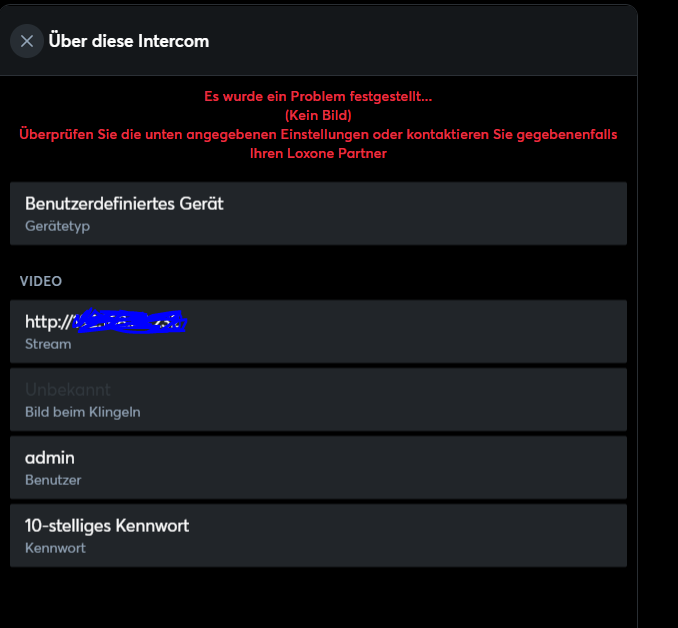Click the 'Bild beim Klingeln' label
Viewport: 678px width, 628px height.
[83, 412]
